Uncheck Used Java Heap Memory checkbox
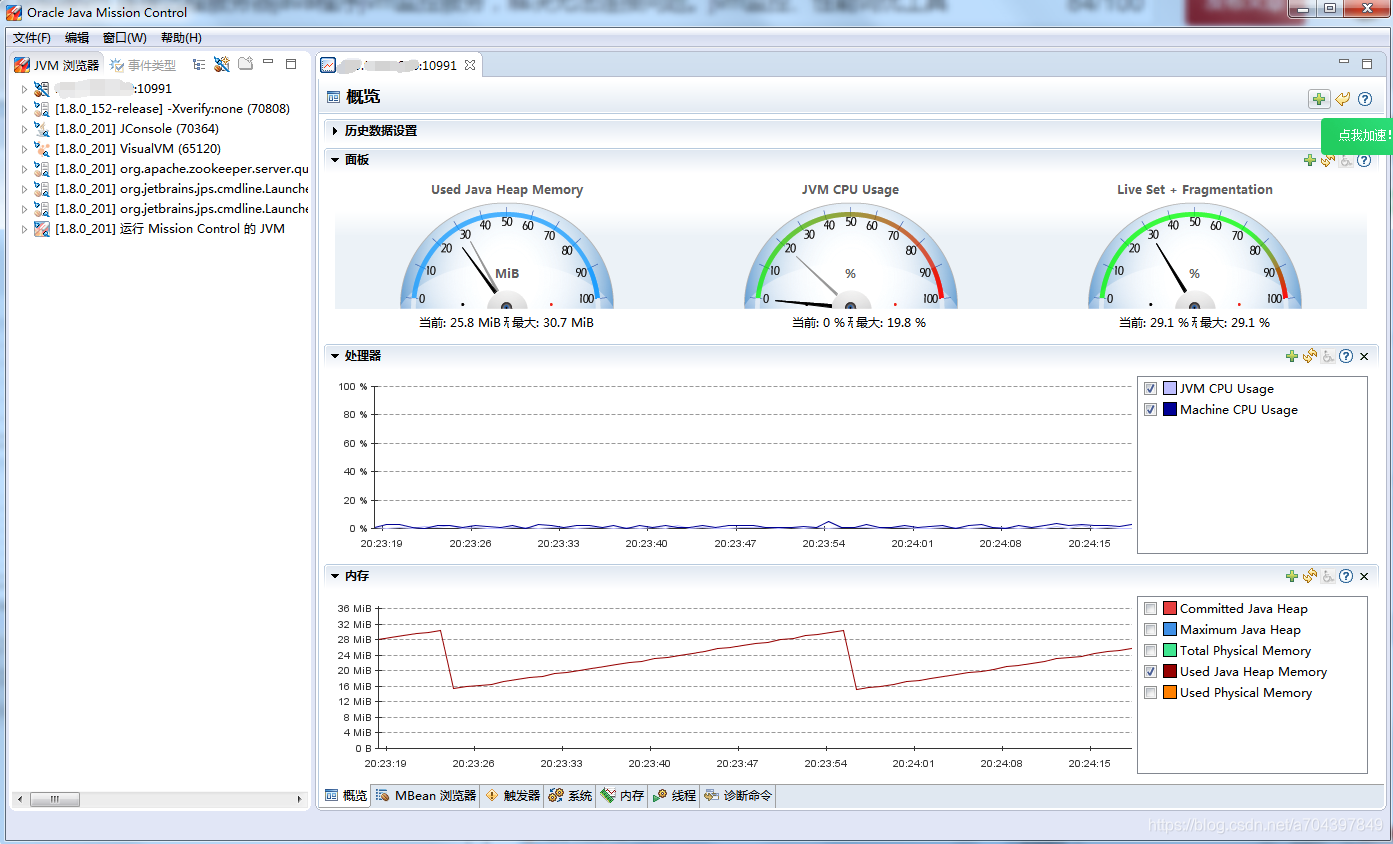This screenshot has width=1393, height=844. point(1151,671)
